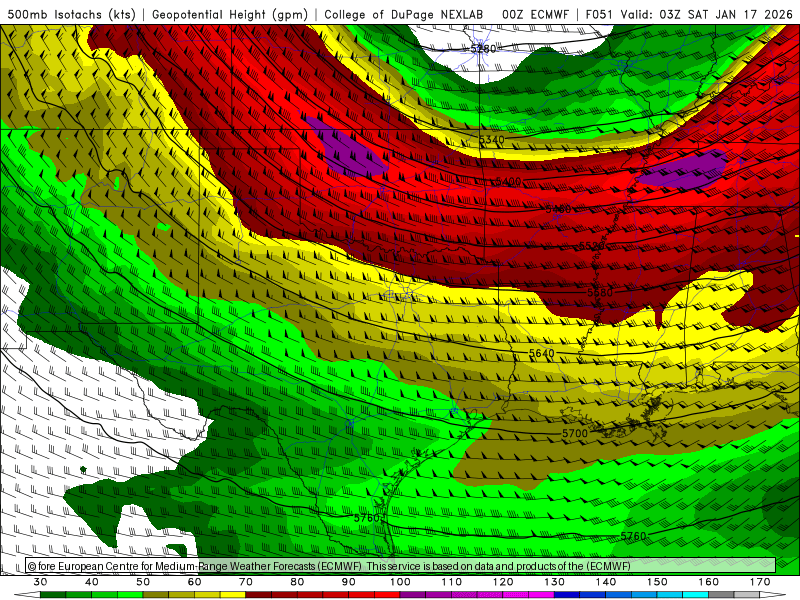This screenshot has width=800, height=600.
Task: Click the 150 knot scale label
Action: tap(657, 582)
